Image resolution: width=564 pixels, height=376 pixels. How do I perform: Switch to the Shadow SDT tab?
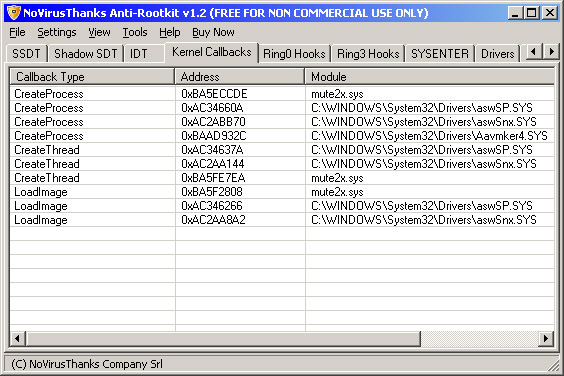[x=86, y=54]
